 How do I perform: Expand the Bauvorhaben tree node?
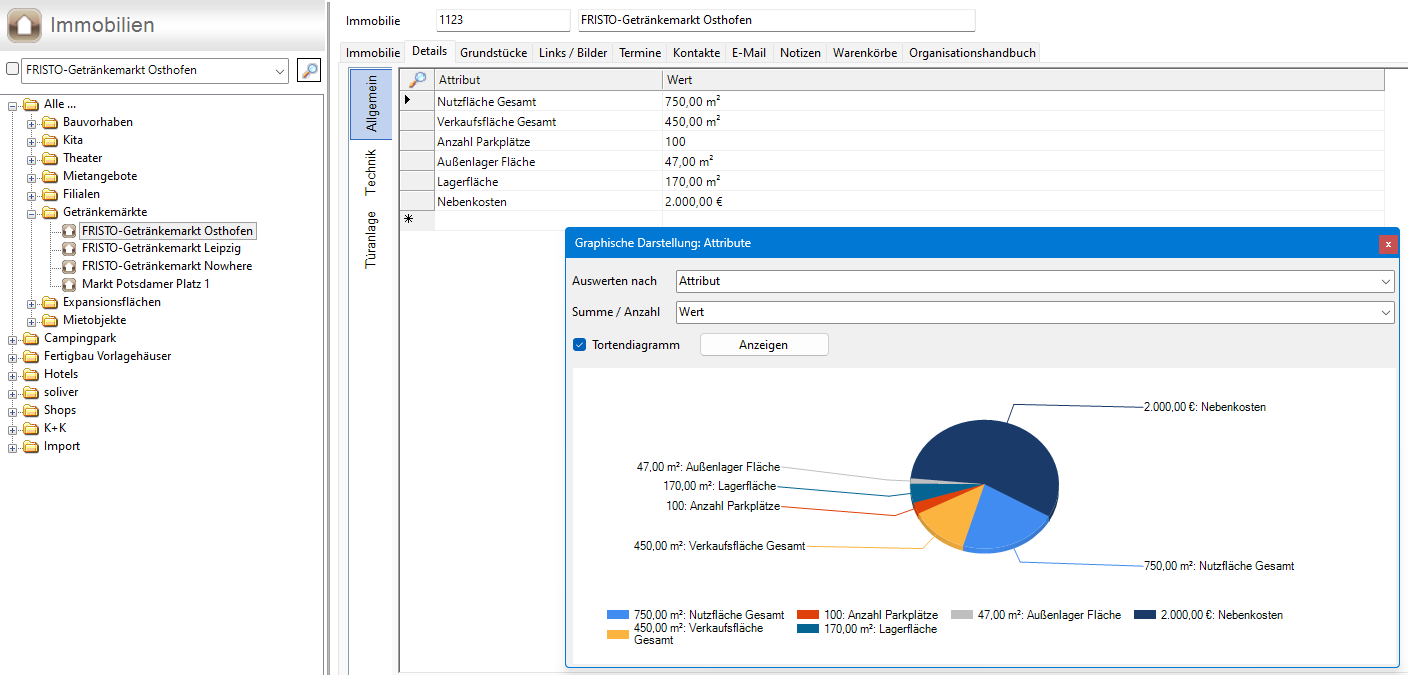[32, 123]
